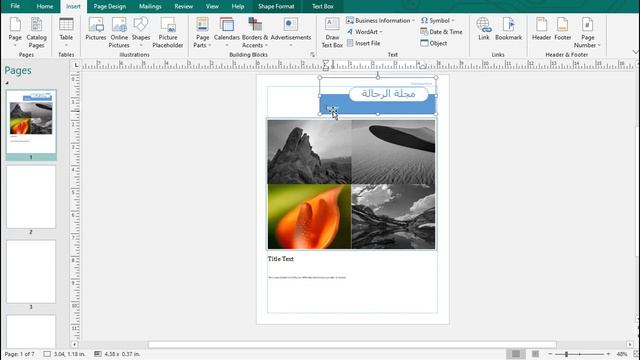Image resolution: width=640 pixels, height=360 pixels.
Task: Open Calendars building blocks
Action: point(227,32)
